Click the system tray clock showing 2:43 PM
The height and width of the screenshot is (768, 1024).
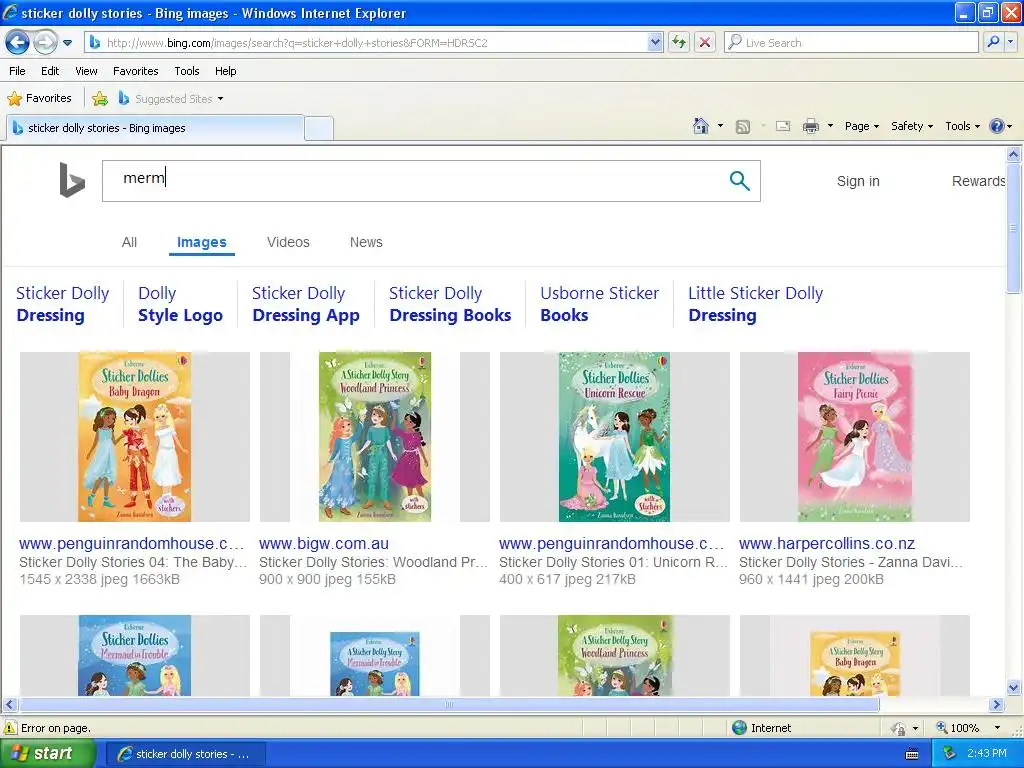point(987,754)
